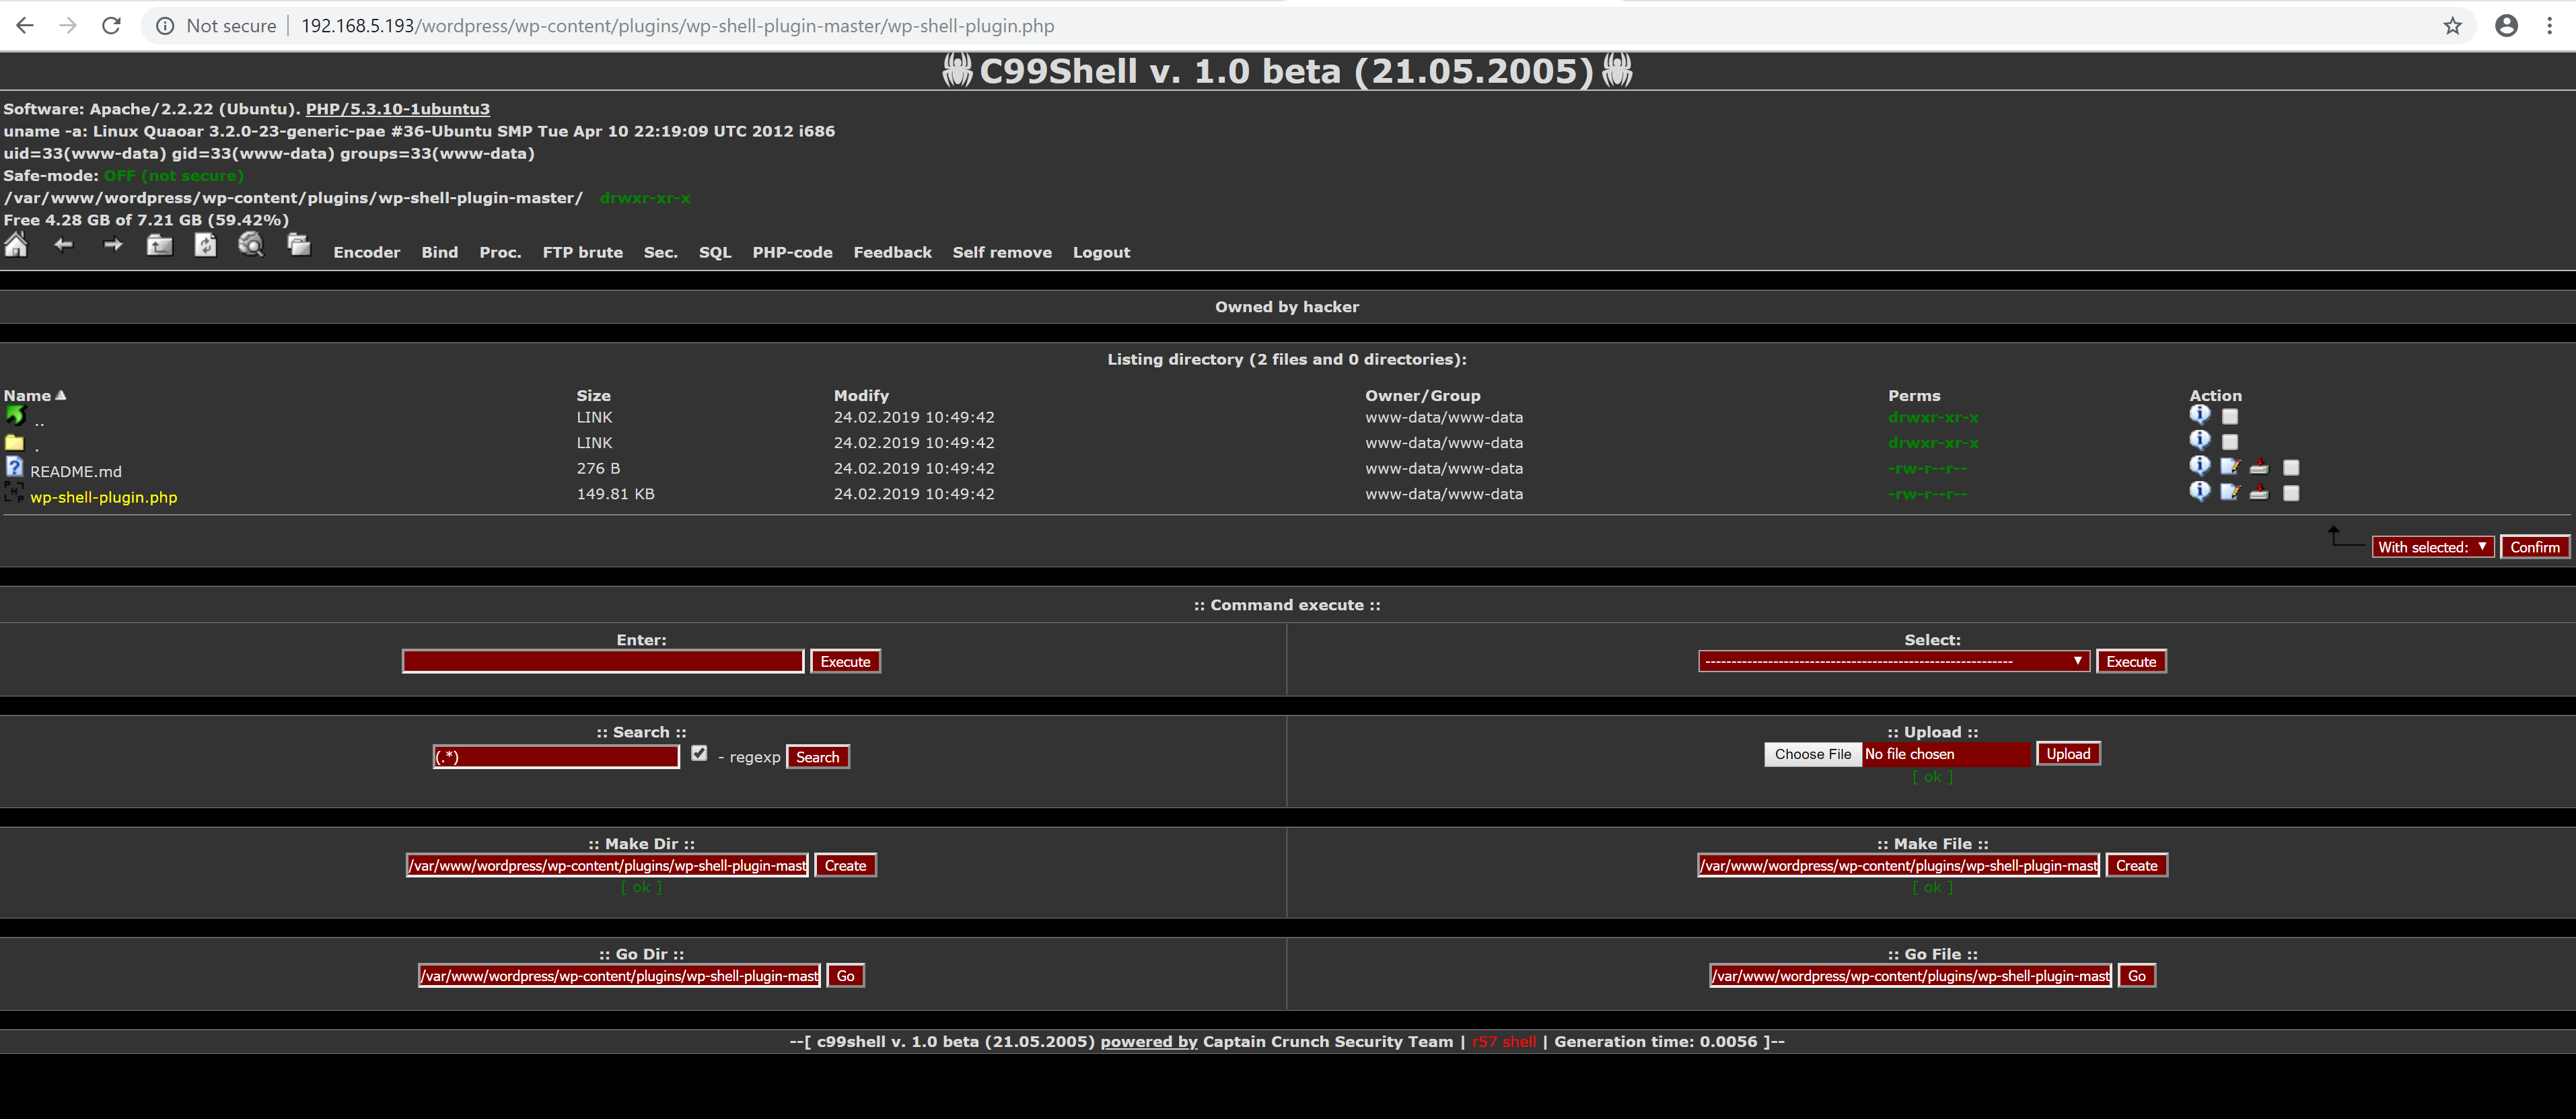Open the wp-shell-plugin.php file link
This screenshot has height=1119, width=2576.
pos(103,497)
